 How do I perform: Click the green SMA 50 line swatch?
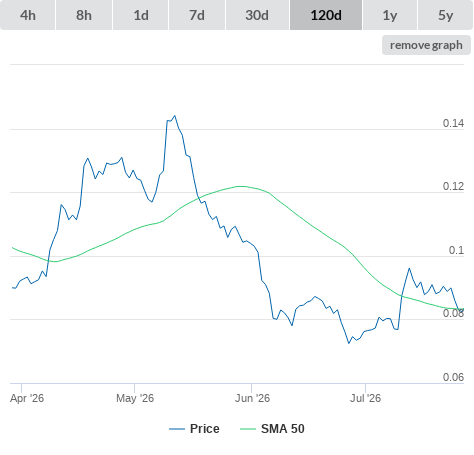click(x=248, y=429)
